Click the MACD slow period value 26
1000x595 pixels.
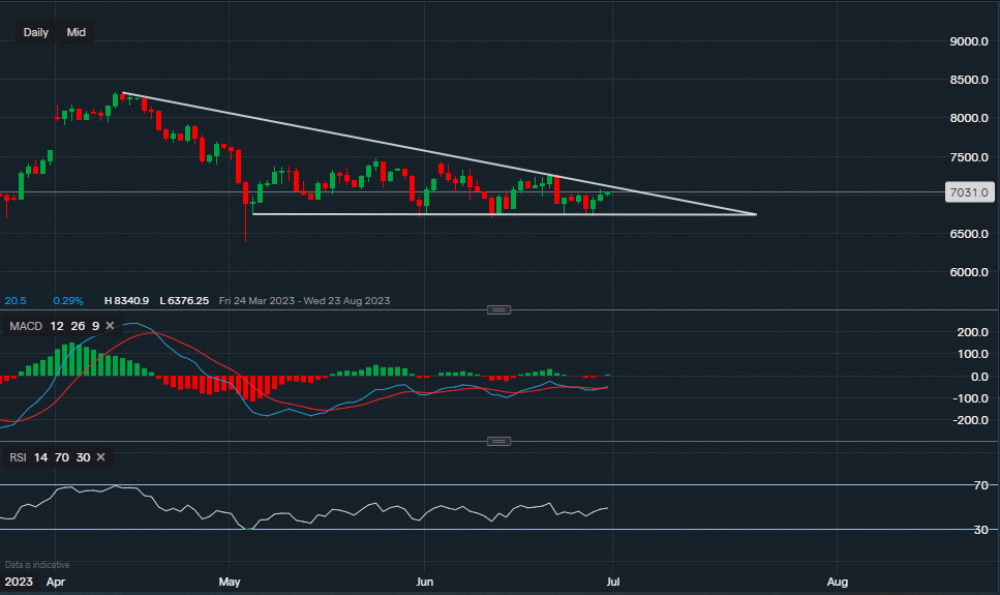[75, 326]
